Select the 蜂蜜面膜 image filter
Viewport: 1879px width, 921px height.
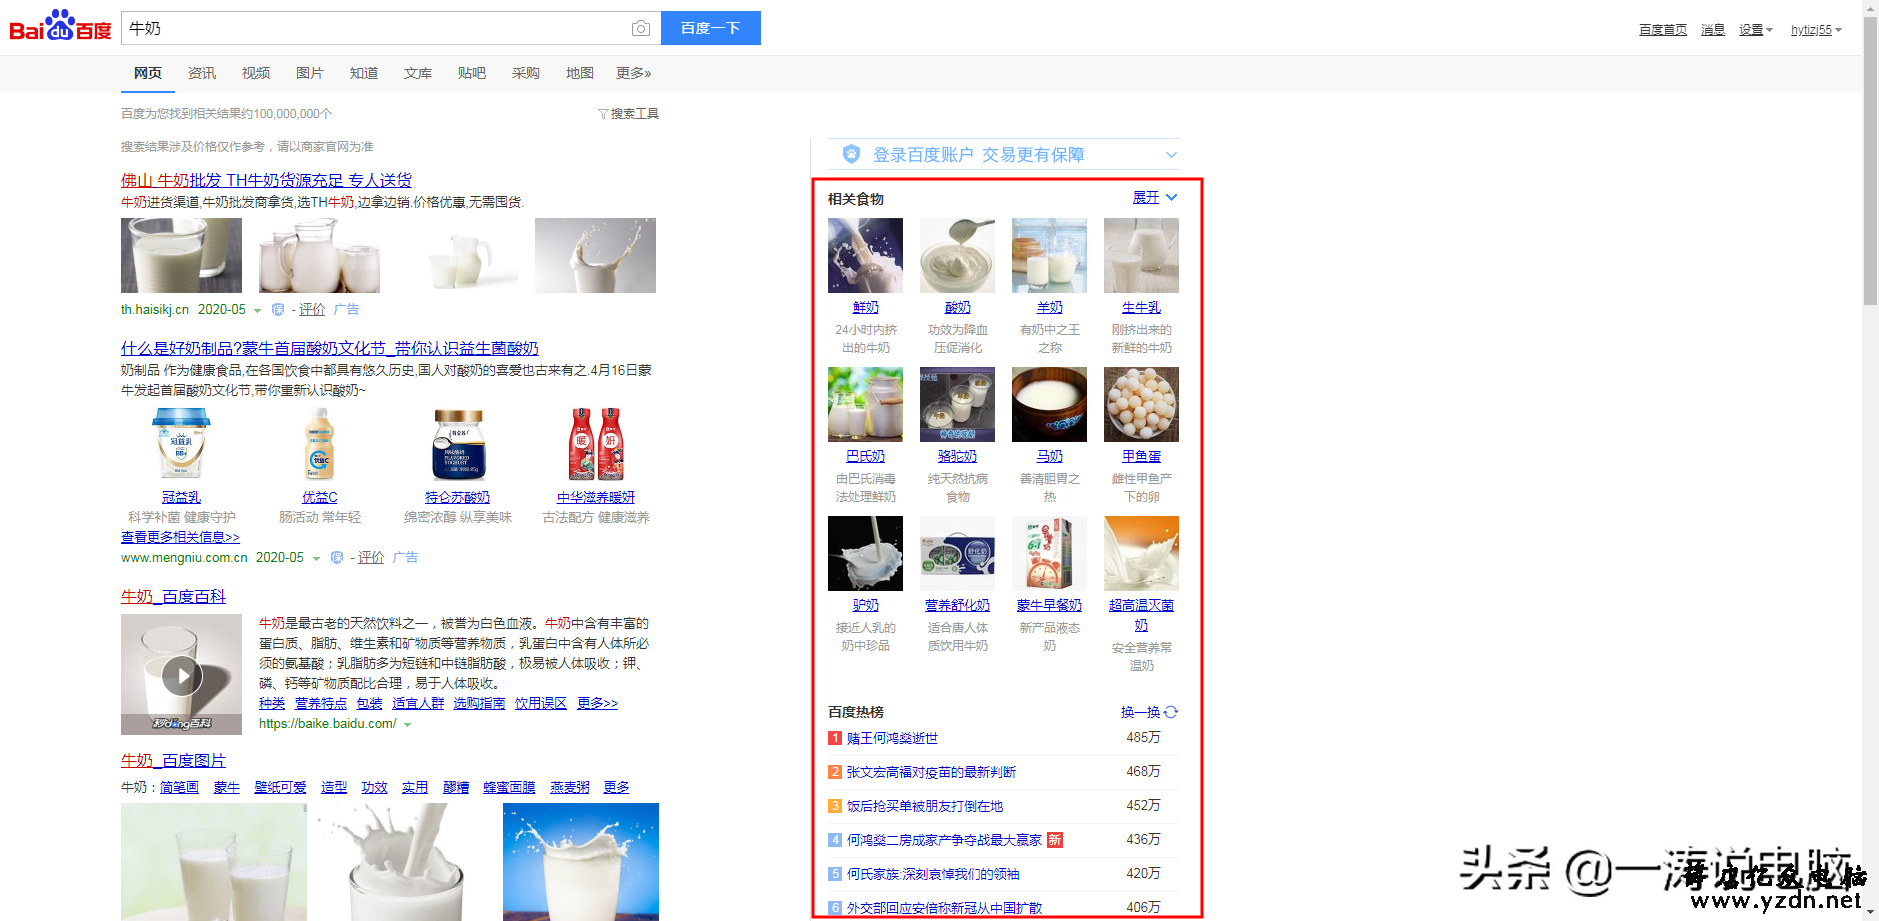point(509,788)
